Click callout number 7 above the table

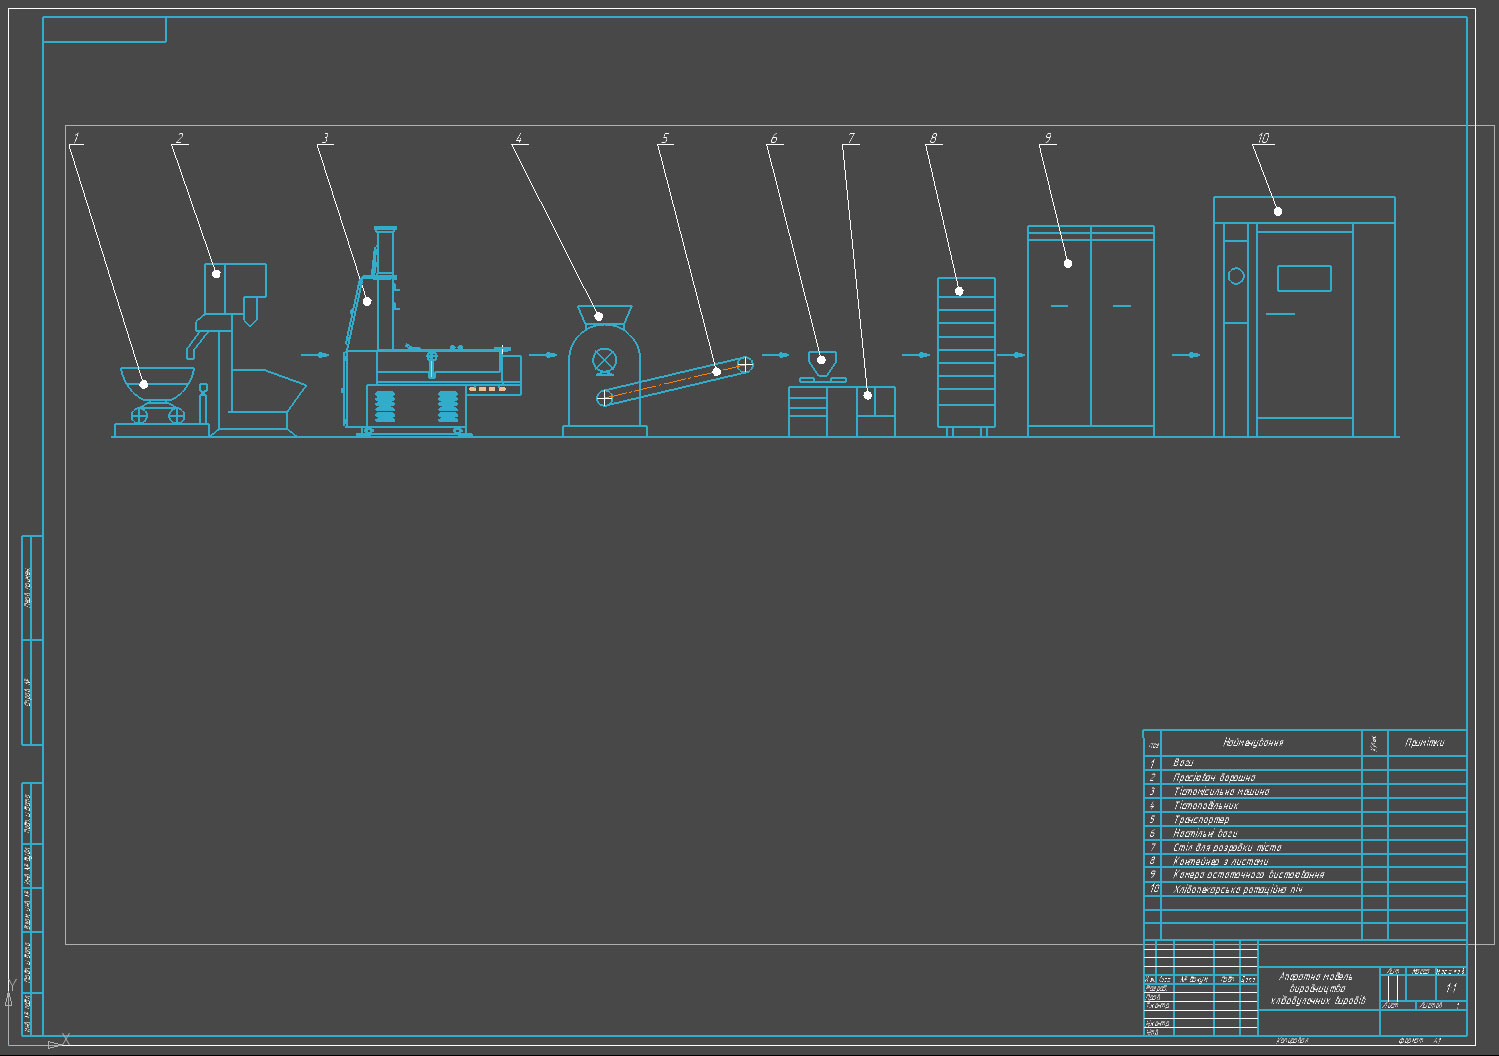coord(851,139)
